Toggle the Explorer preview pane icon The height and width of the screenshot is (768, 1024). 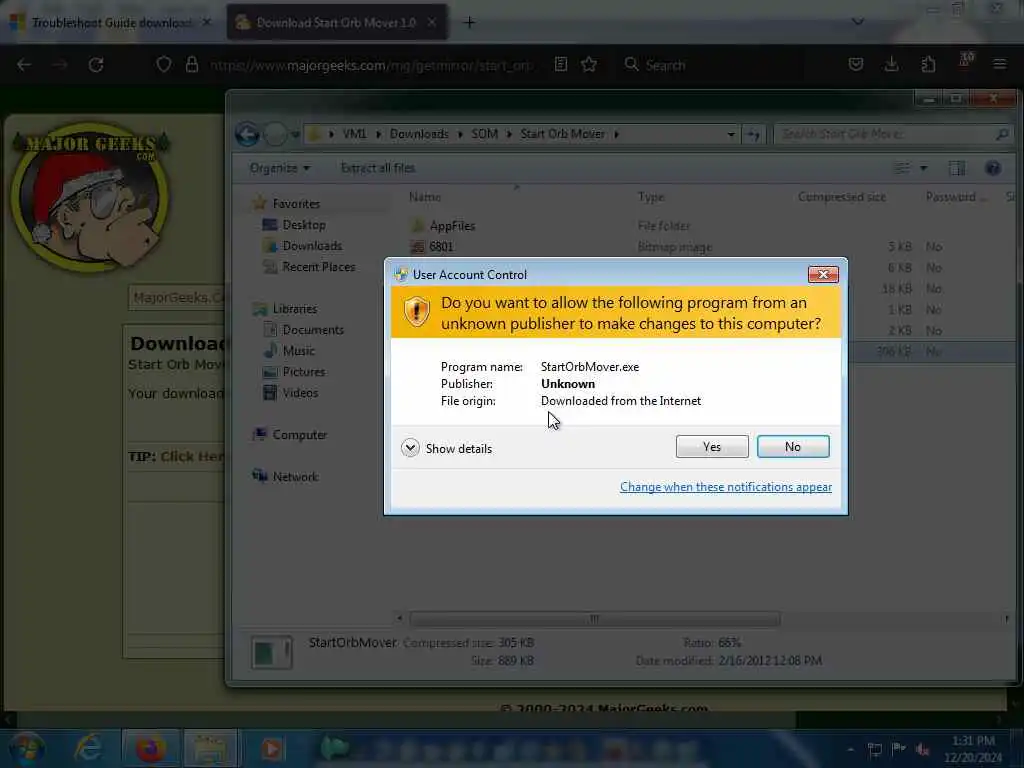point(957,168)
